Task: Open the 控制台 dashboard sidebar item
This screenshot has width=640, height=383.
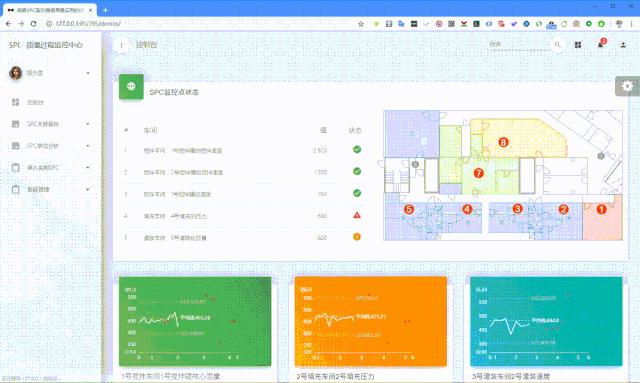Action: 51,102
